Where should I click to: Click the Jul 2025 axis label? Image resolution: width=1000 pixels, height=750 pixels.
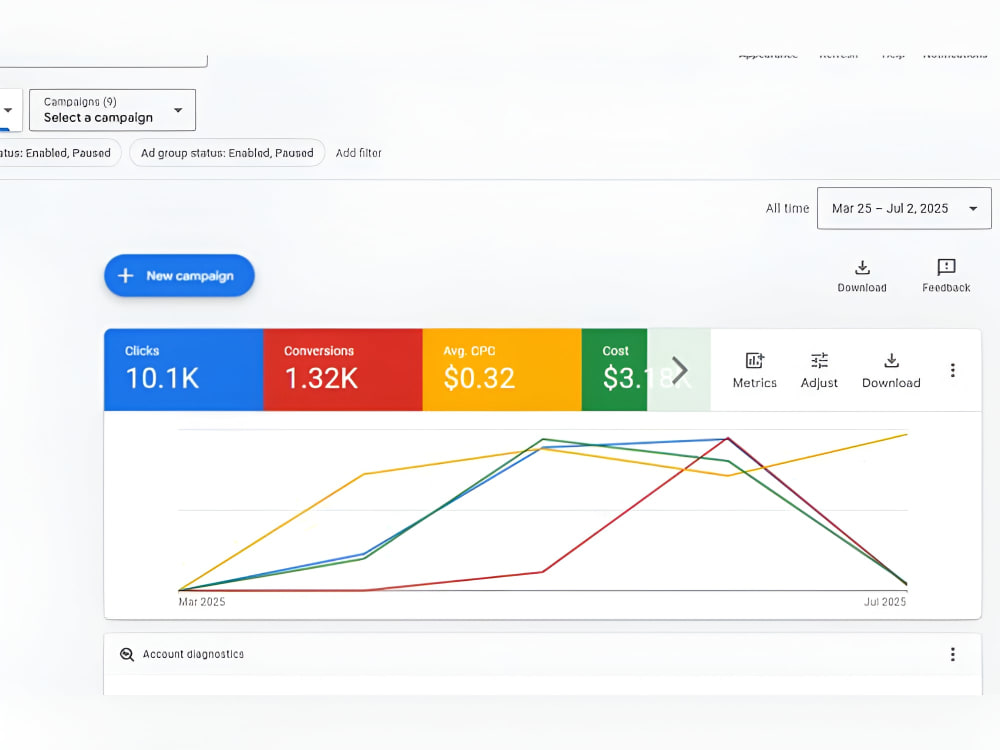[x=885, y=602]
